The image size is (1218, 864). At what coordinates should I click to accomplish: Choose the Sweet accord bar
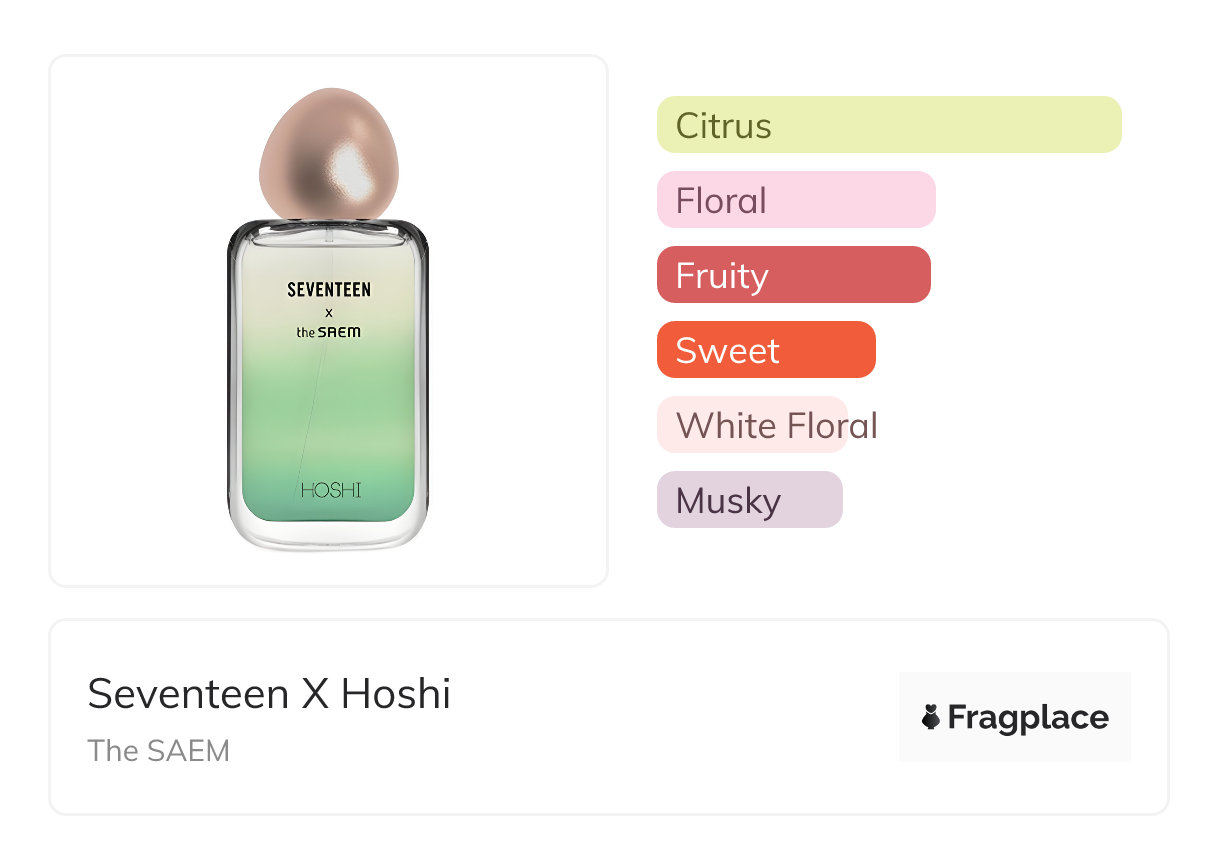[766, 350]
